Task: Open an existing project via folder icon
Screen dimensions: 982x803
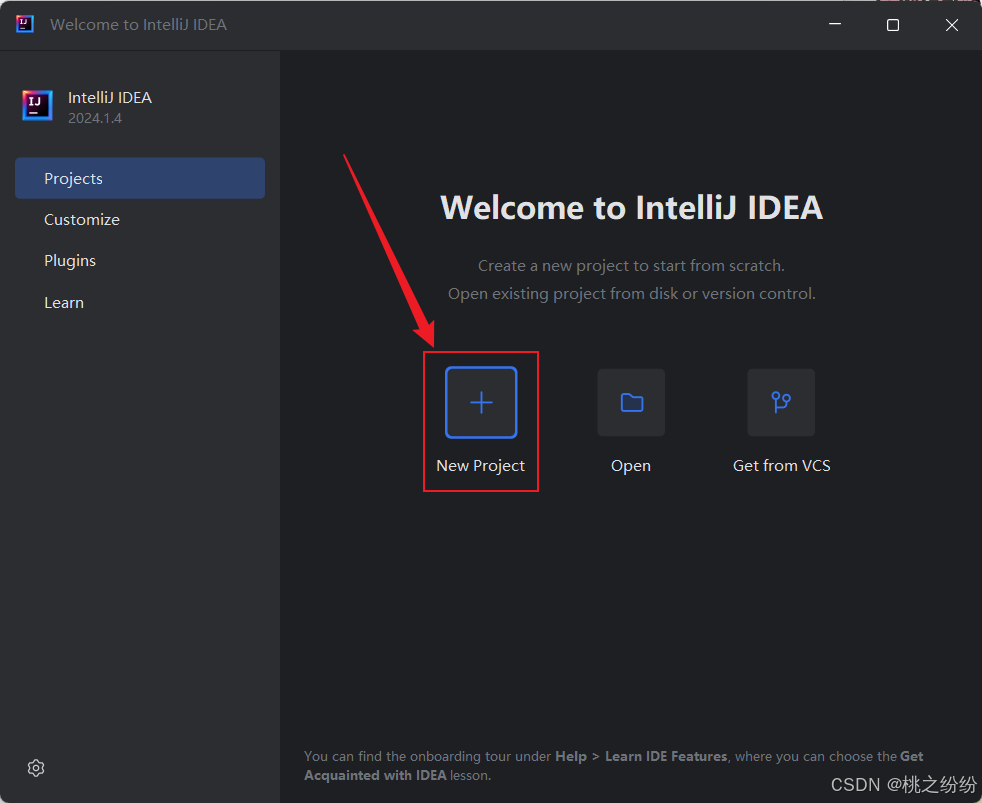Action: pyautogui.click(x=631, y=402)
